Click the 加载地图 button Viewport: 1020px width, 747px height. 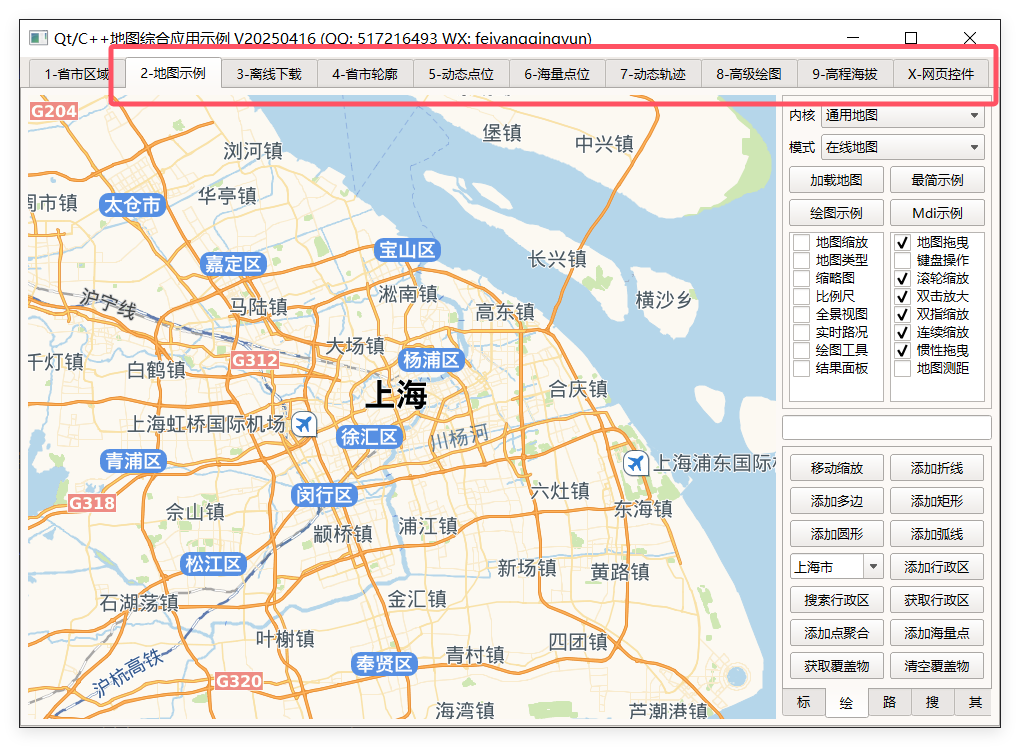click(x=837, y=180)
